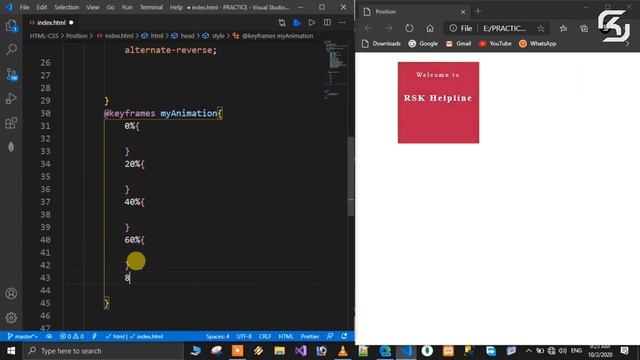Open the Explorer view in VS Code sidebar
This screenshot has width=640, height=360.
pyautogui.click(x=11, y=26)
